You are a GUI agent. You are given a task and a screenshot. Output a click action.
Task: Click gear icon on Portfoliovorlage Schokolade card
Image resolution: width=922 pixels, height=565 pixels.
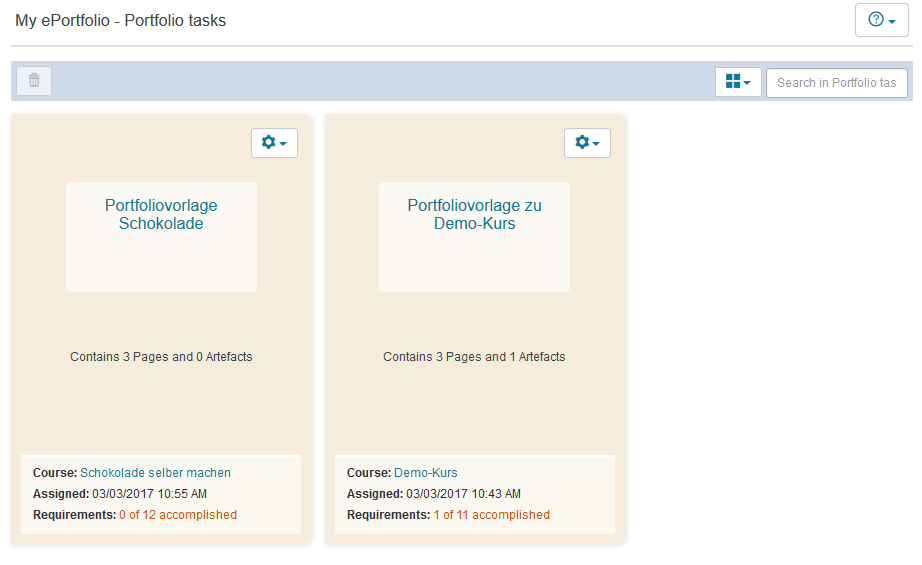tap(268, 143)
